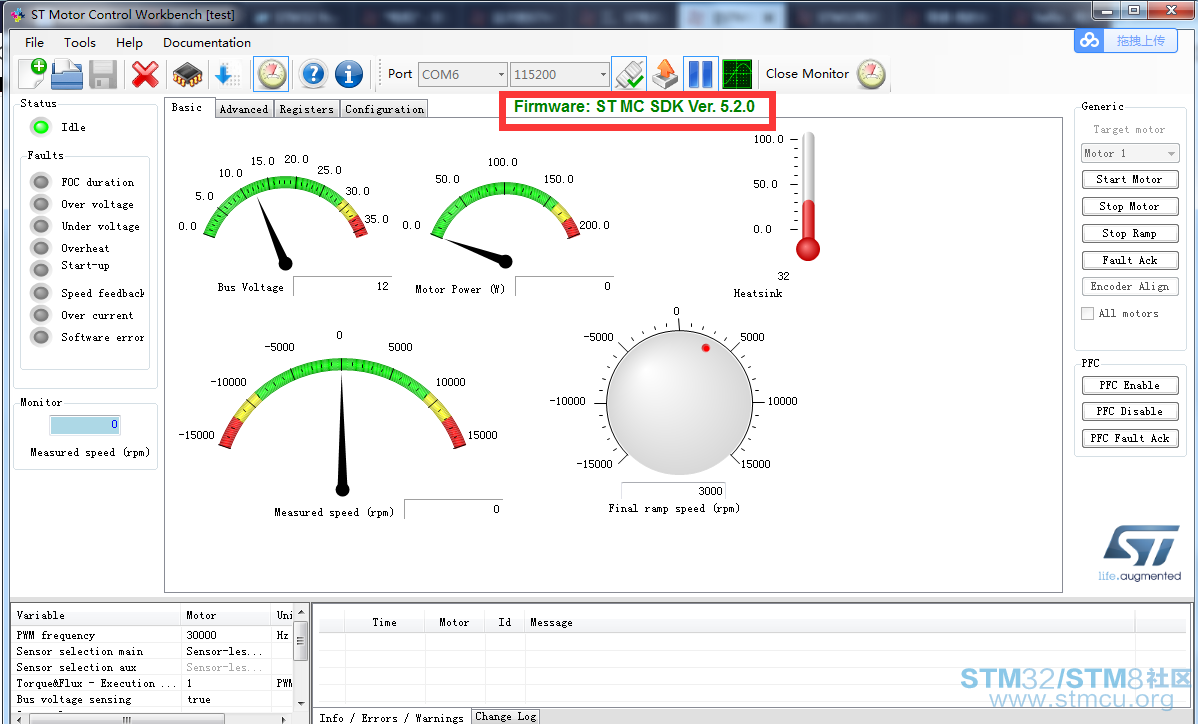The width and height of the screenshot is (1198, 724).
Task: Pause monitoring with the blue pause icon
Action: coord(701,74)
